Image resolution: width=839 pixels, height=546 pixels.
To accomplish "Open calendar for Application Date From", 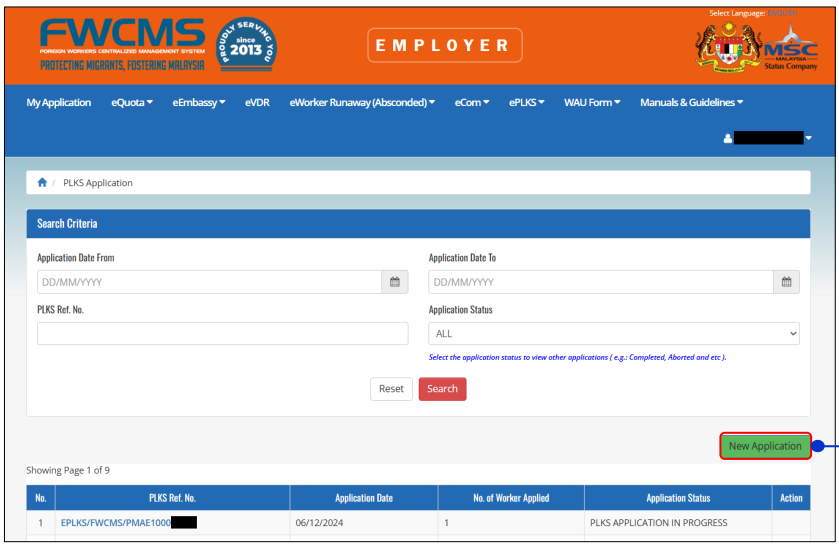I will point(395,282).
